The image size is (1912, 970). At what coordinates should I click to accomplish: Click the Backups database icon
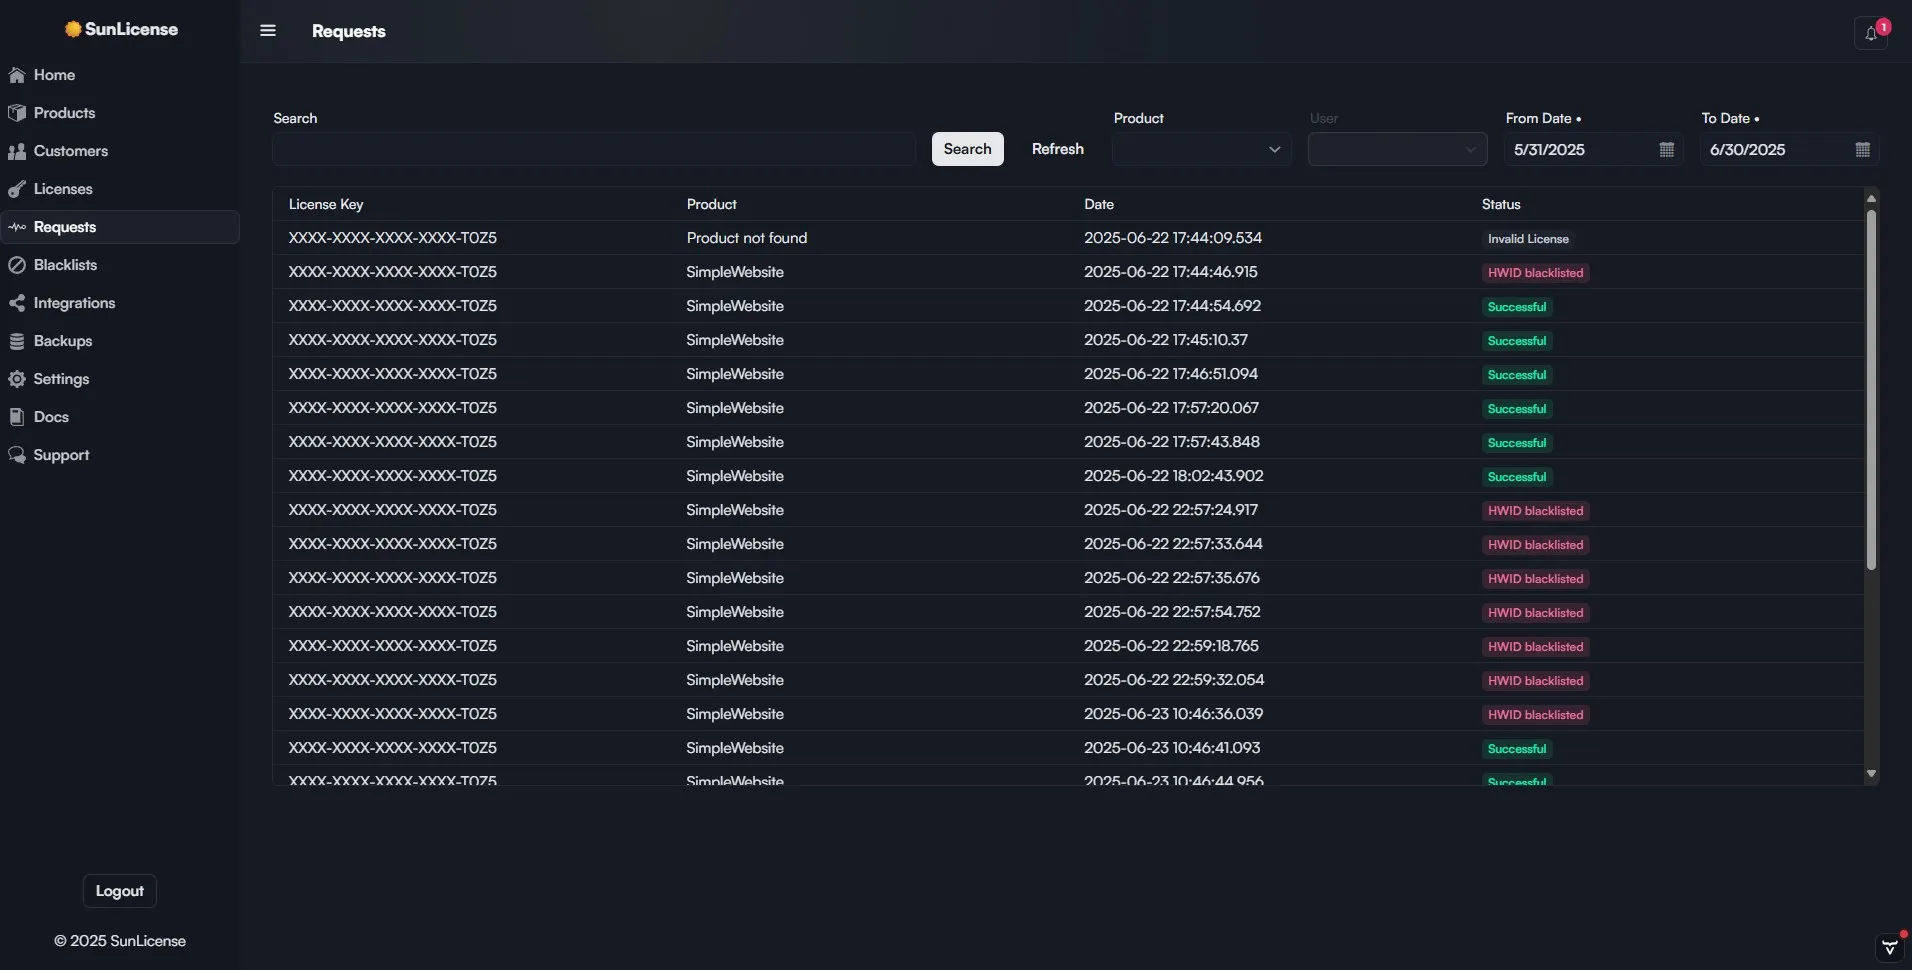pos(17,341)
